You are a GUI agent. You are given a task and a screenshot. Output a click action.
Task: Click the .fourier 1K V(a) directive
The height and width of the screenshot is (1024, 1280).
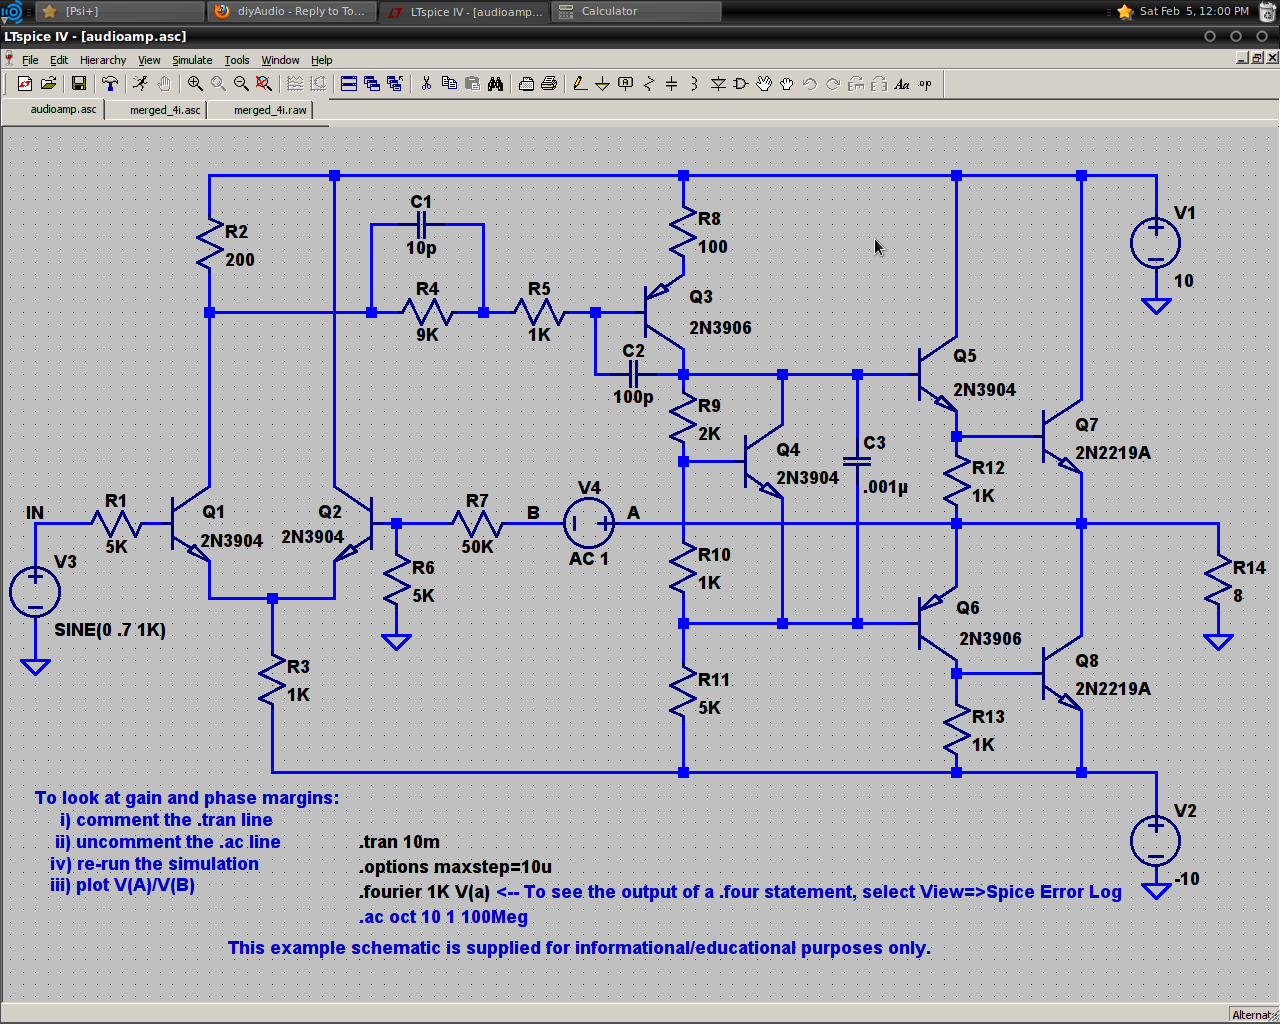point(424,892)
